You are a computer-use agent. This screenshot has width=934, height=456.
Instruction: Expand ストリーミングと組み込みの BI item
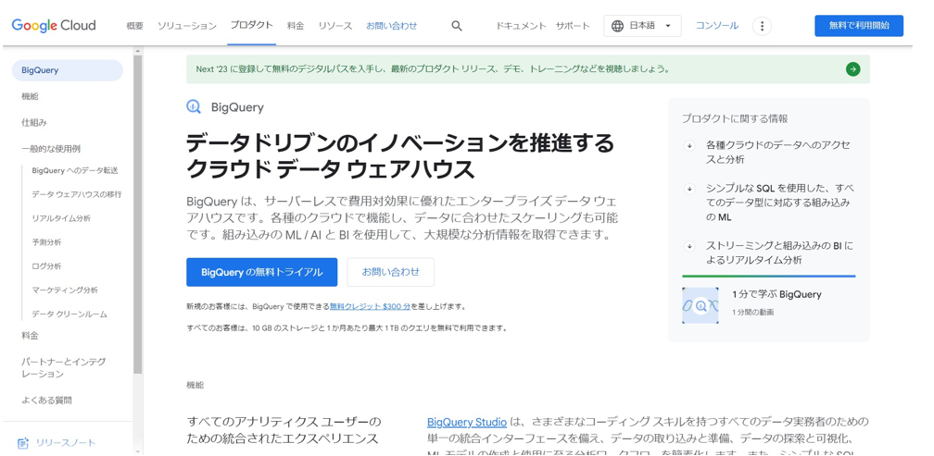tap(689, 246)
